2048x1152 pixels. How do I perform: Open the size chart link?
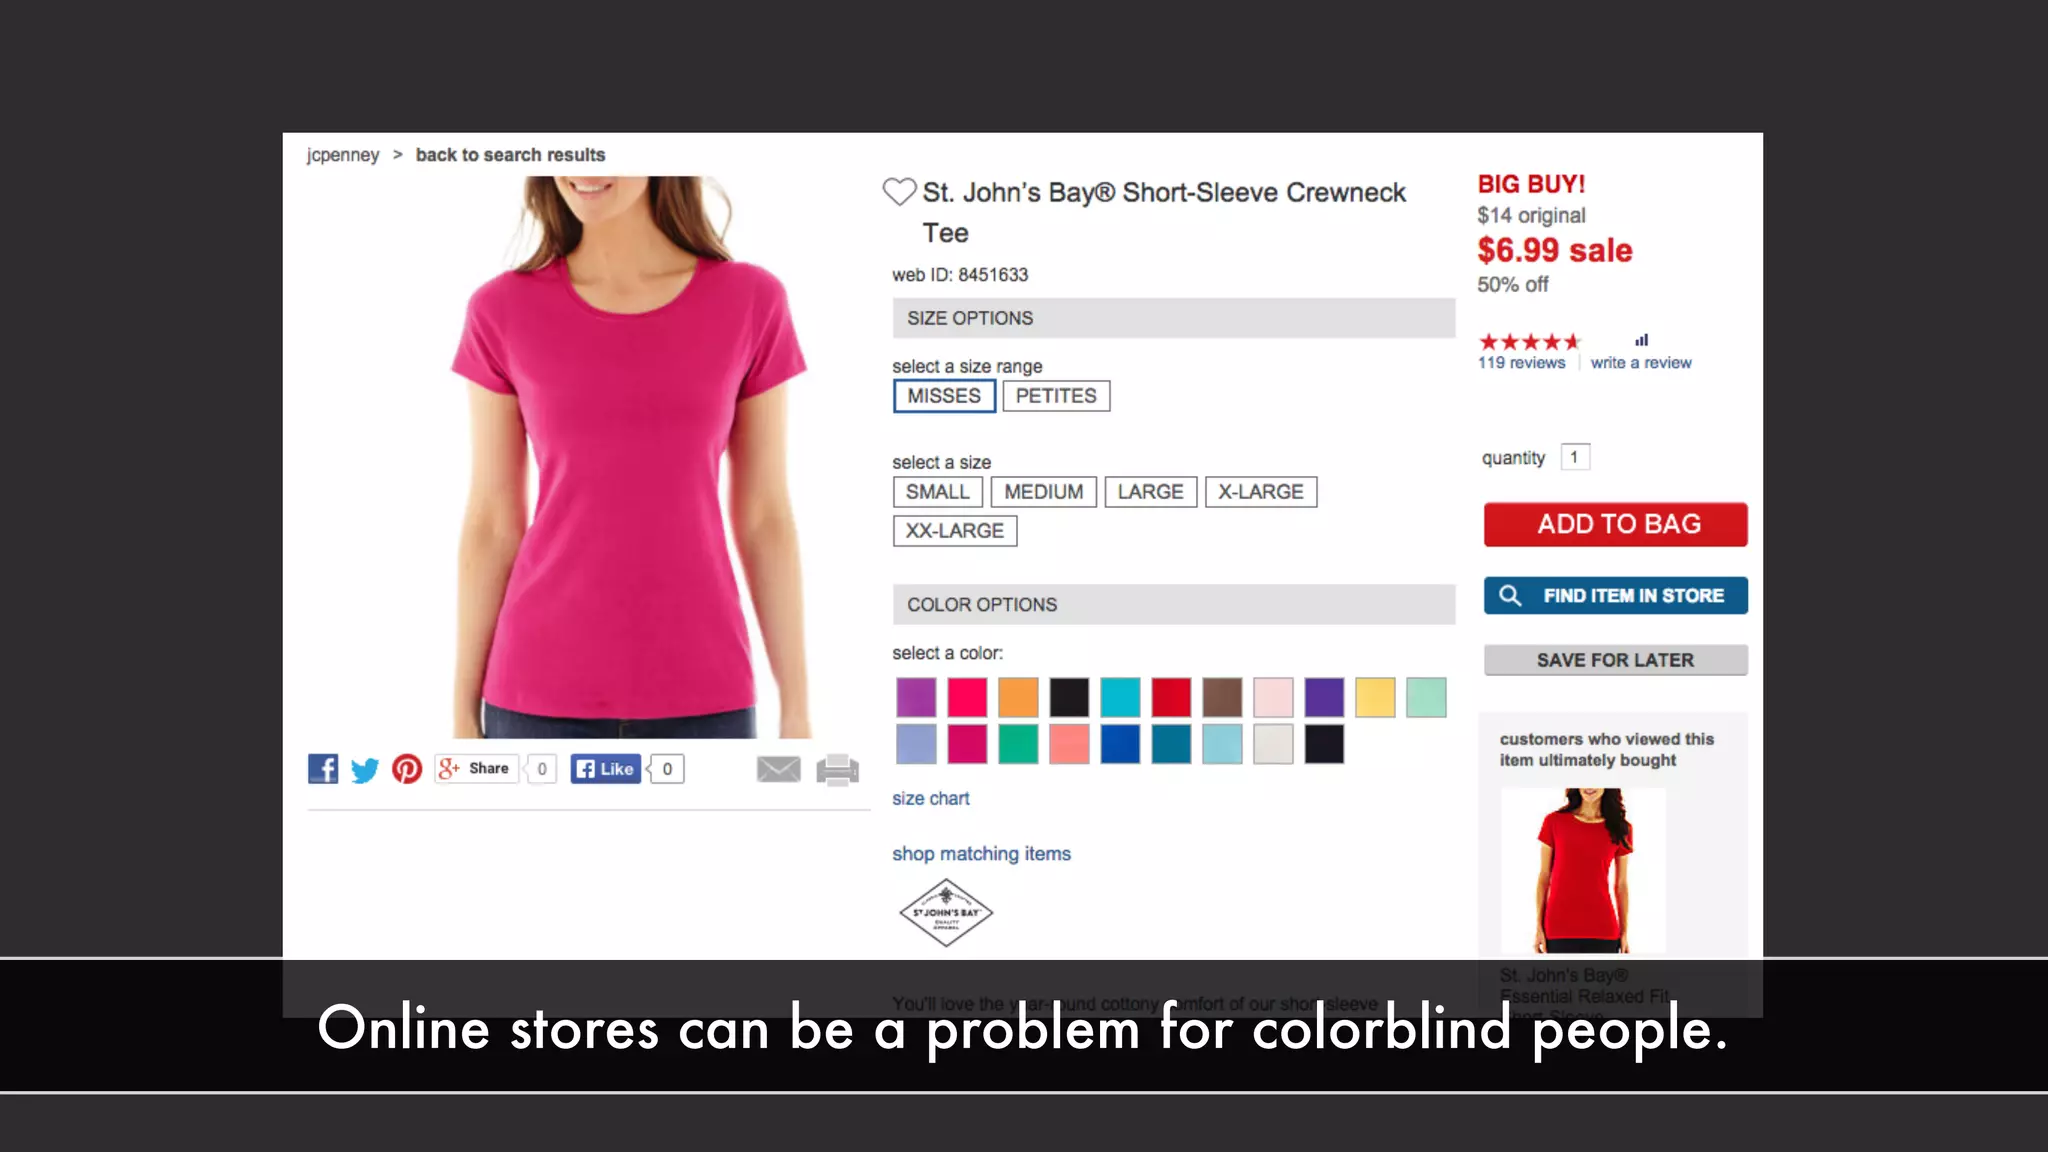(x=931, y=799)
